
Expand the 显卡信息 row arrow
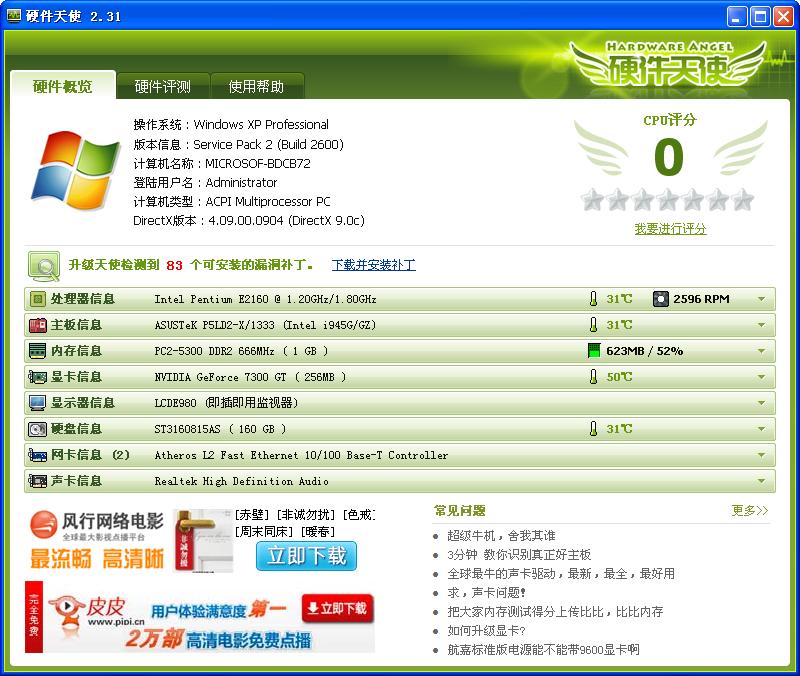[x=762, y=377]
